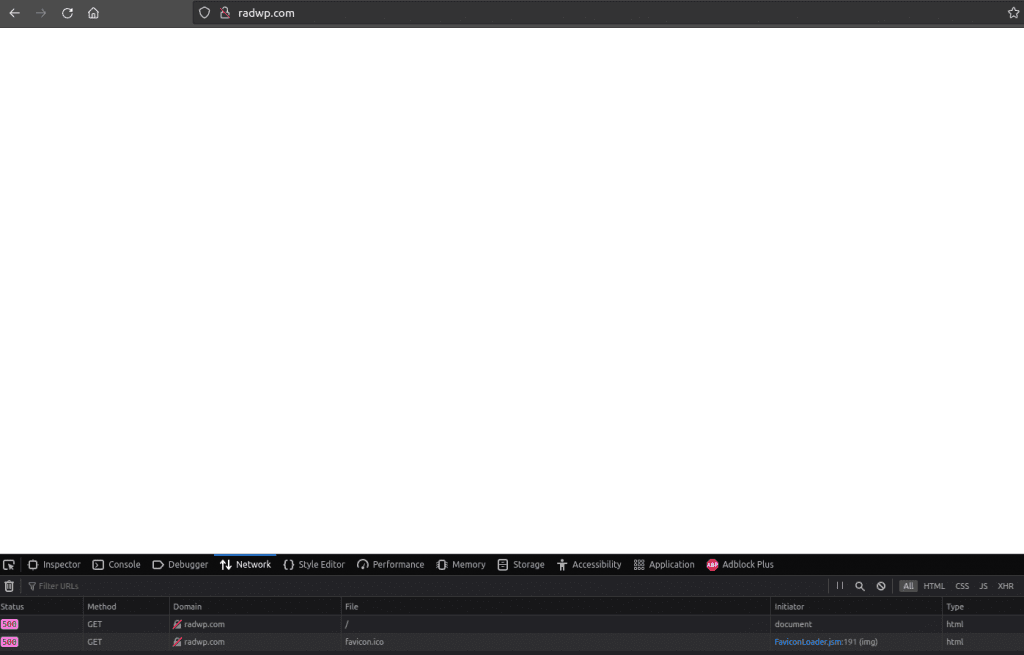Open the FaviconLoader.jsm initiator link
This screenshot has height=655, width=1024.
(x=808, y=642)
